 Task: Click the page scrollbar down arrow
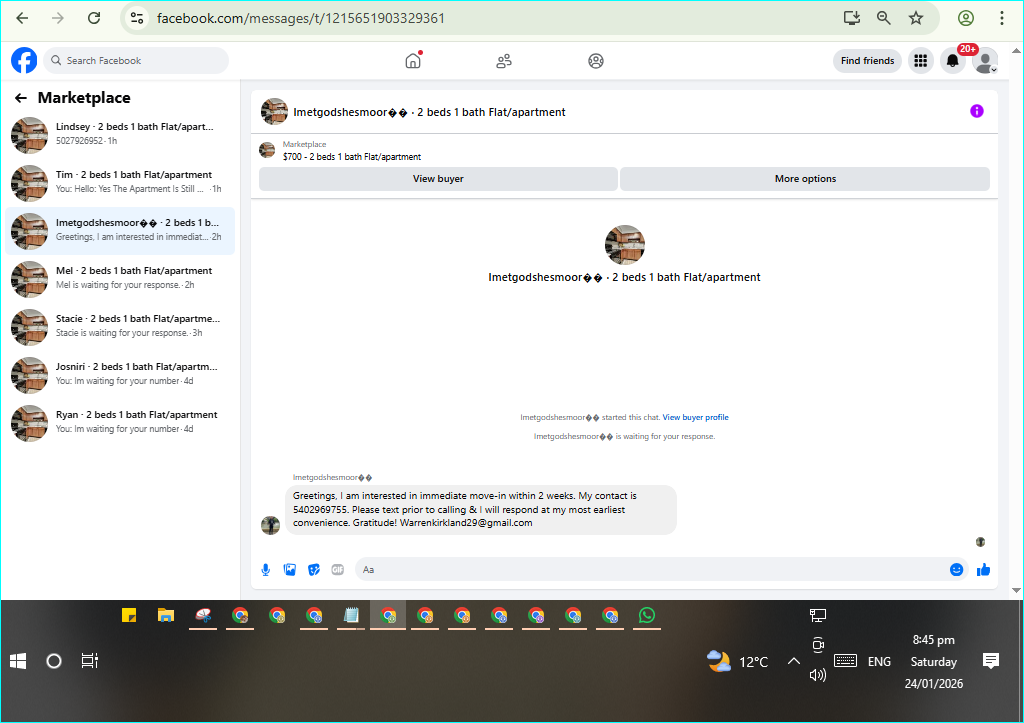pyautogui.click(x=1016, y=590)
